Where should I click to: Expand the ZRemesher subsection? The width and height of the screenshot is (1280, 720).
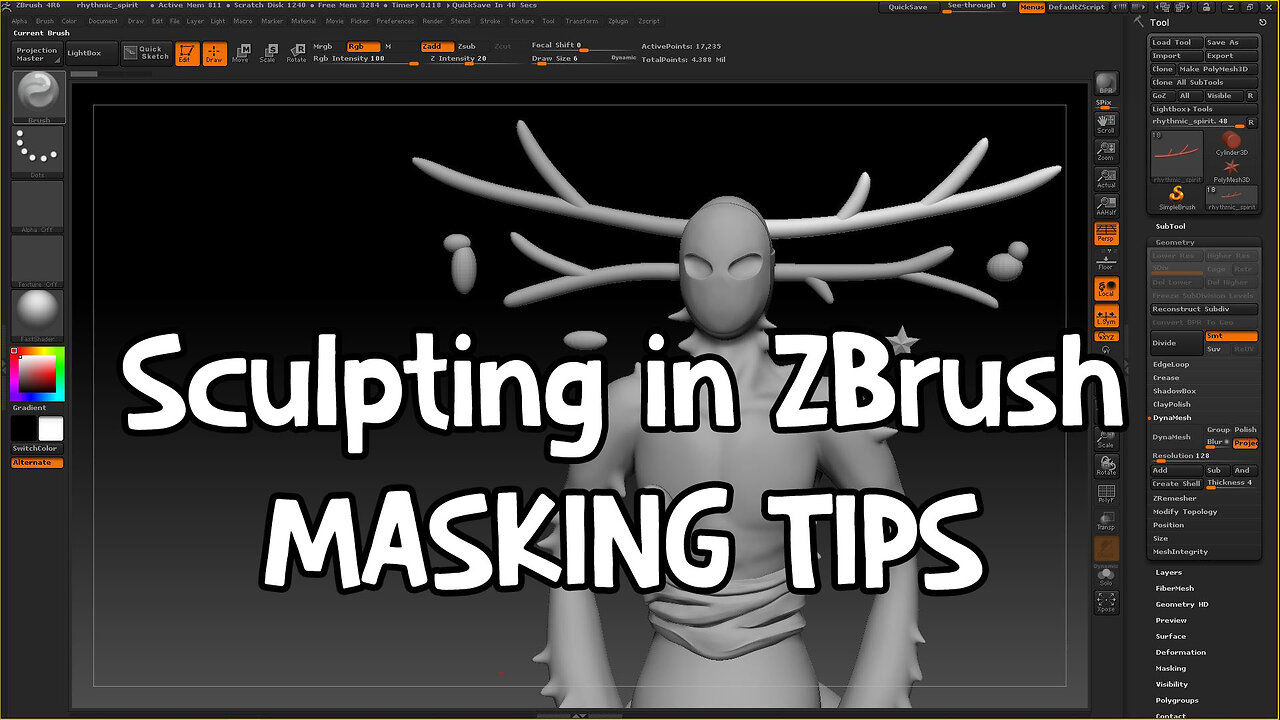point(1175,498)
